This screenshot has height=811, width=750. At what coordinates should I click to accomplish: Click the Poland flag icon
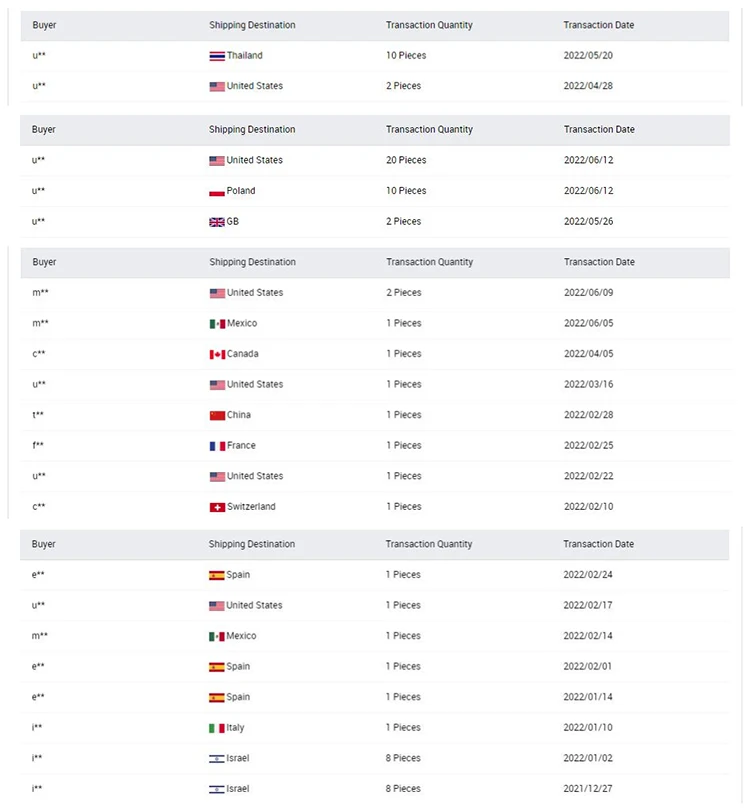click(216, 191)
